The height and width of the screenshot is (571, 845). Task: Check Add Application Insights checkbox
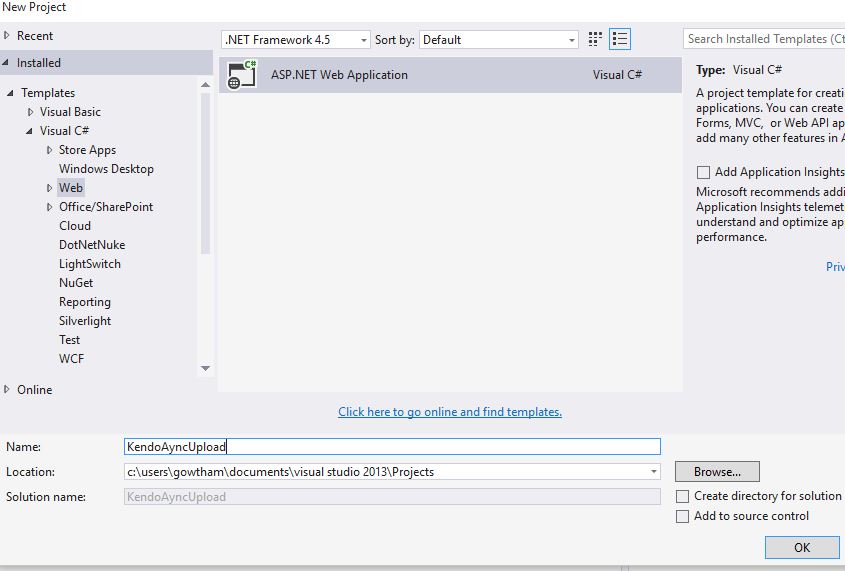click(703, 172)
